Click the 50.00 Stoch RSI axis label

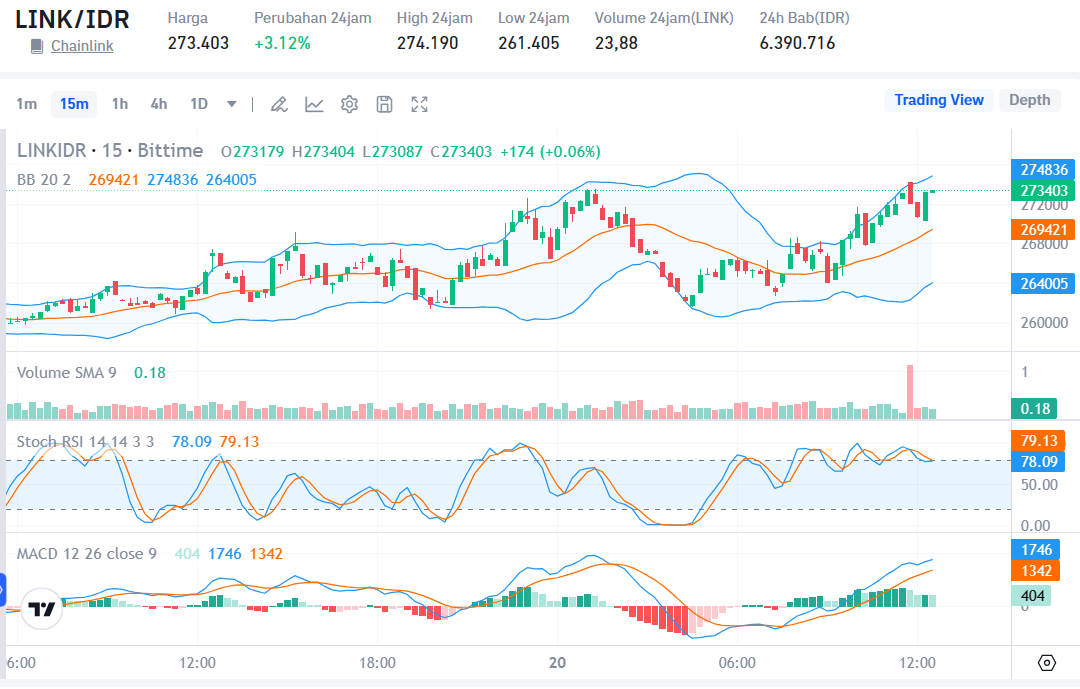pos(1039,484)
